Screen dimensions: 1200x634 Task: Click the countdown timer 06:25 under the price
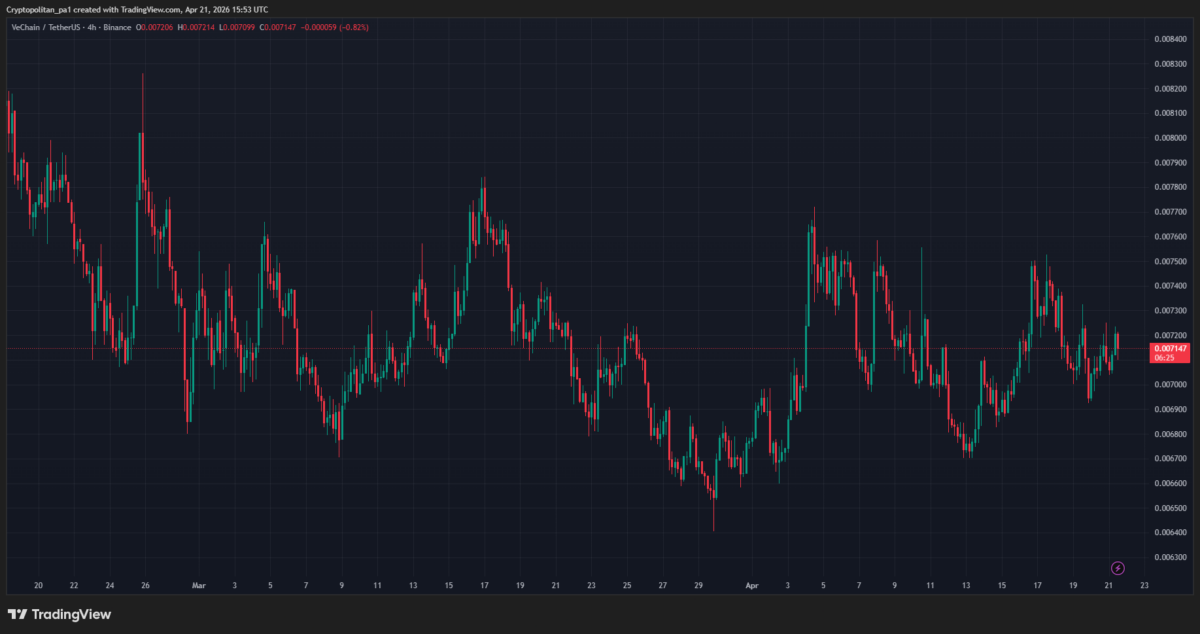pos(1164,357)
